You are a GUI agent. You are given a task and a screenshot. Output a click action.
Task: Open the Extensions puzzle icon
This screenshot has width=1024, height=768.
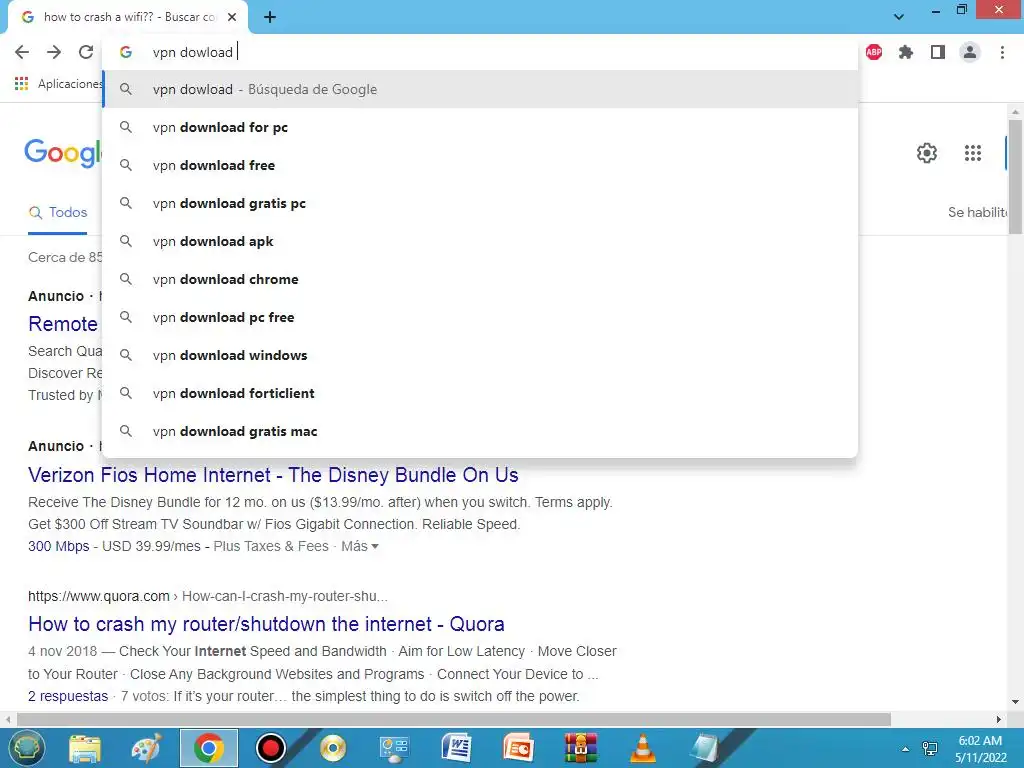(x=906, y=52)
